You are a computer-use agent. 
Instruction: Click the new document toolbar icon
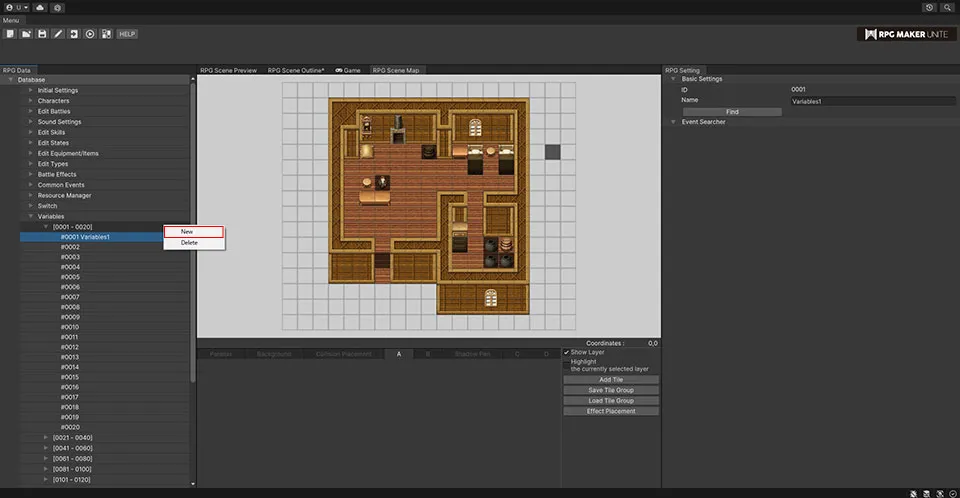[x=10, y=34]
